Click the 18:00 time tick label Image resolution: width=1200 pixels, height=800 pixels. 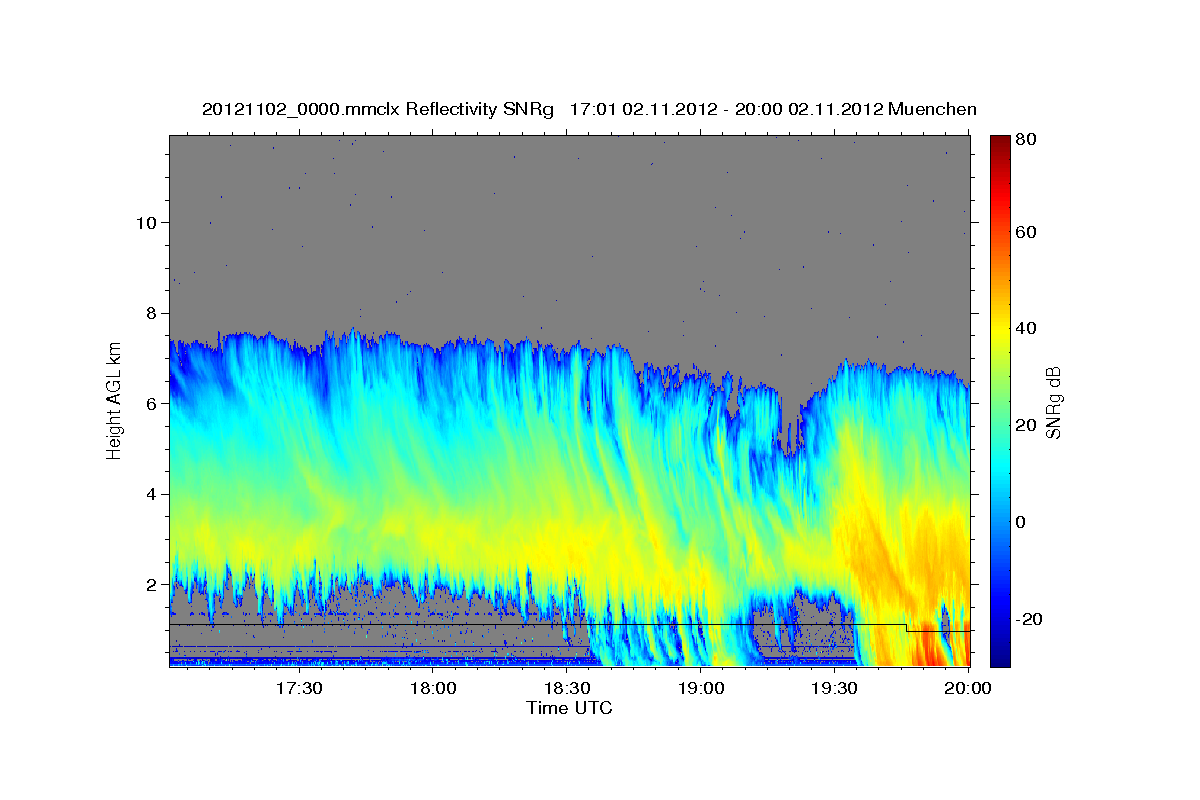click(433, 688)
